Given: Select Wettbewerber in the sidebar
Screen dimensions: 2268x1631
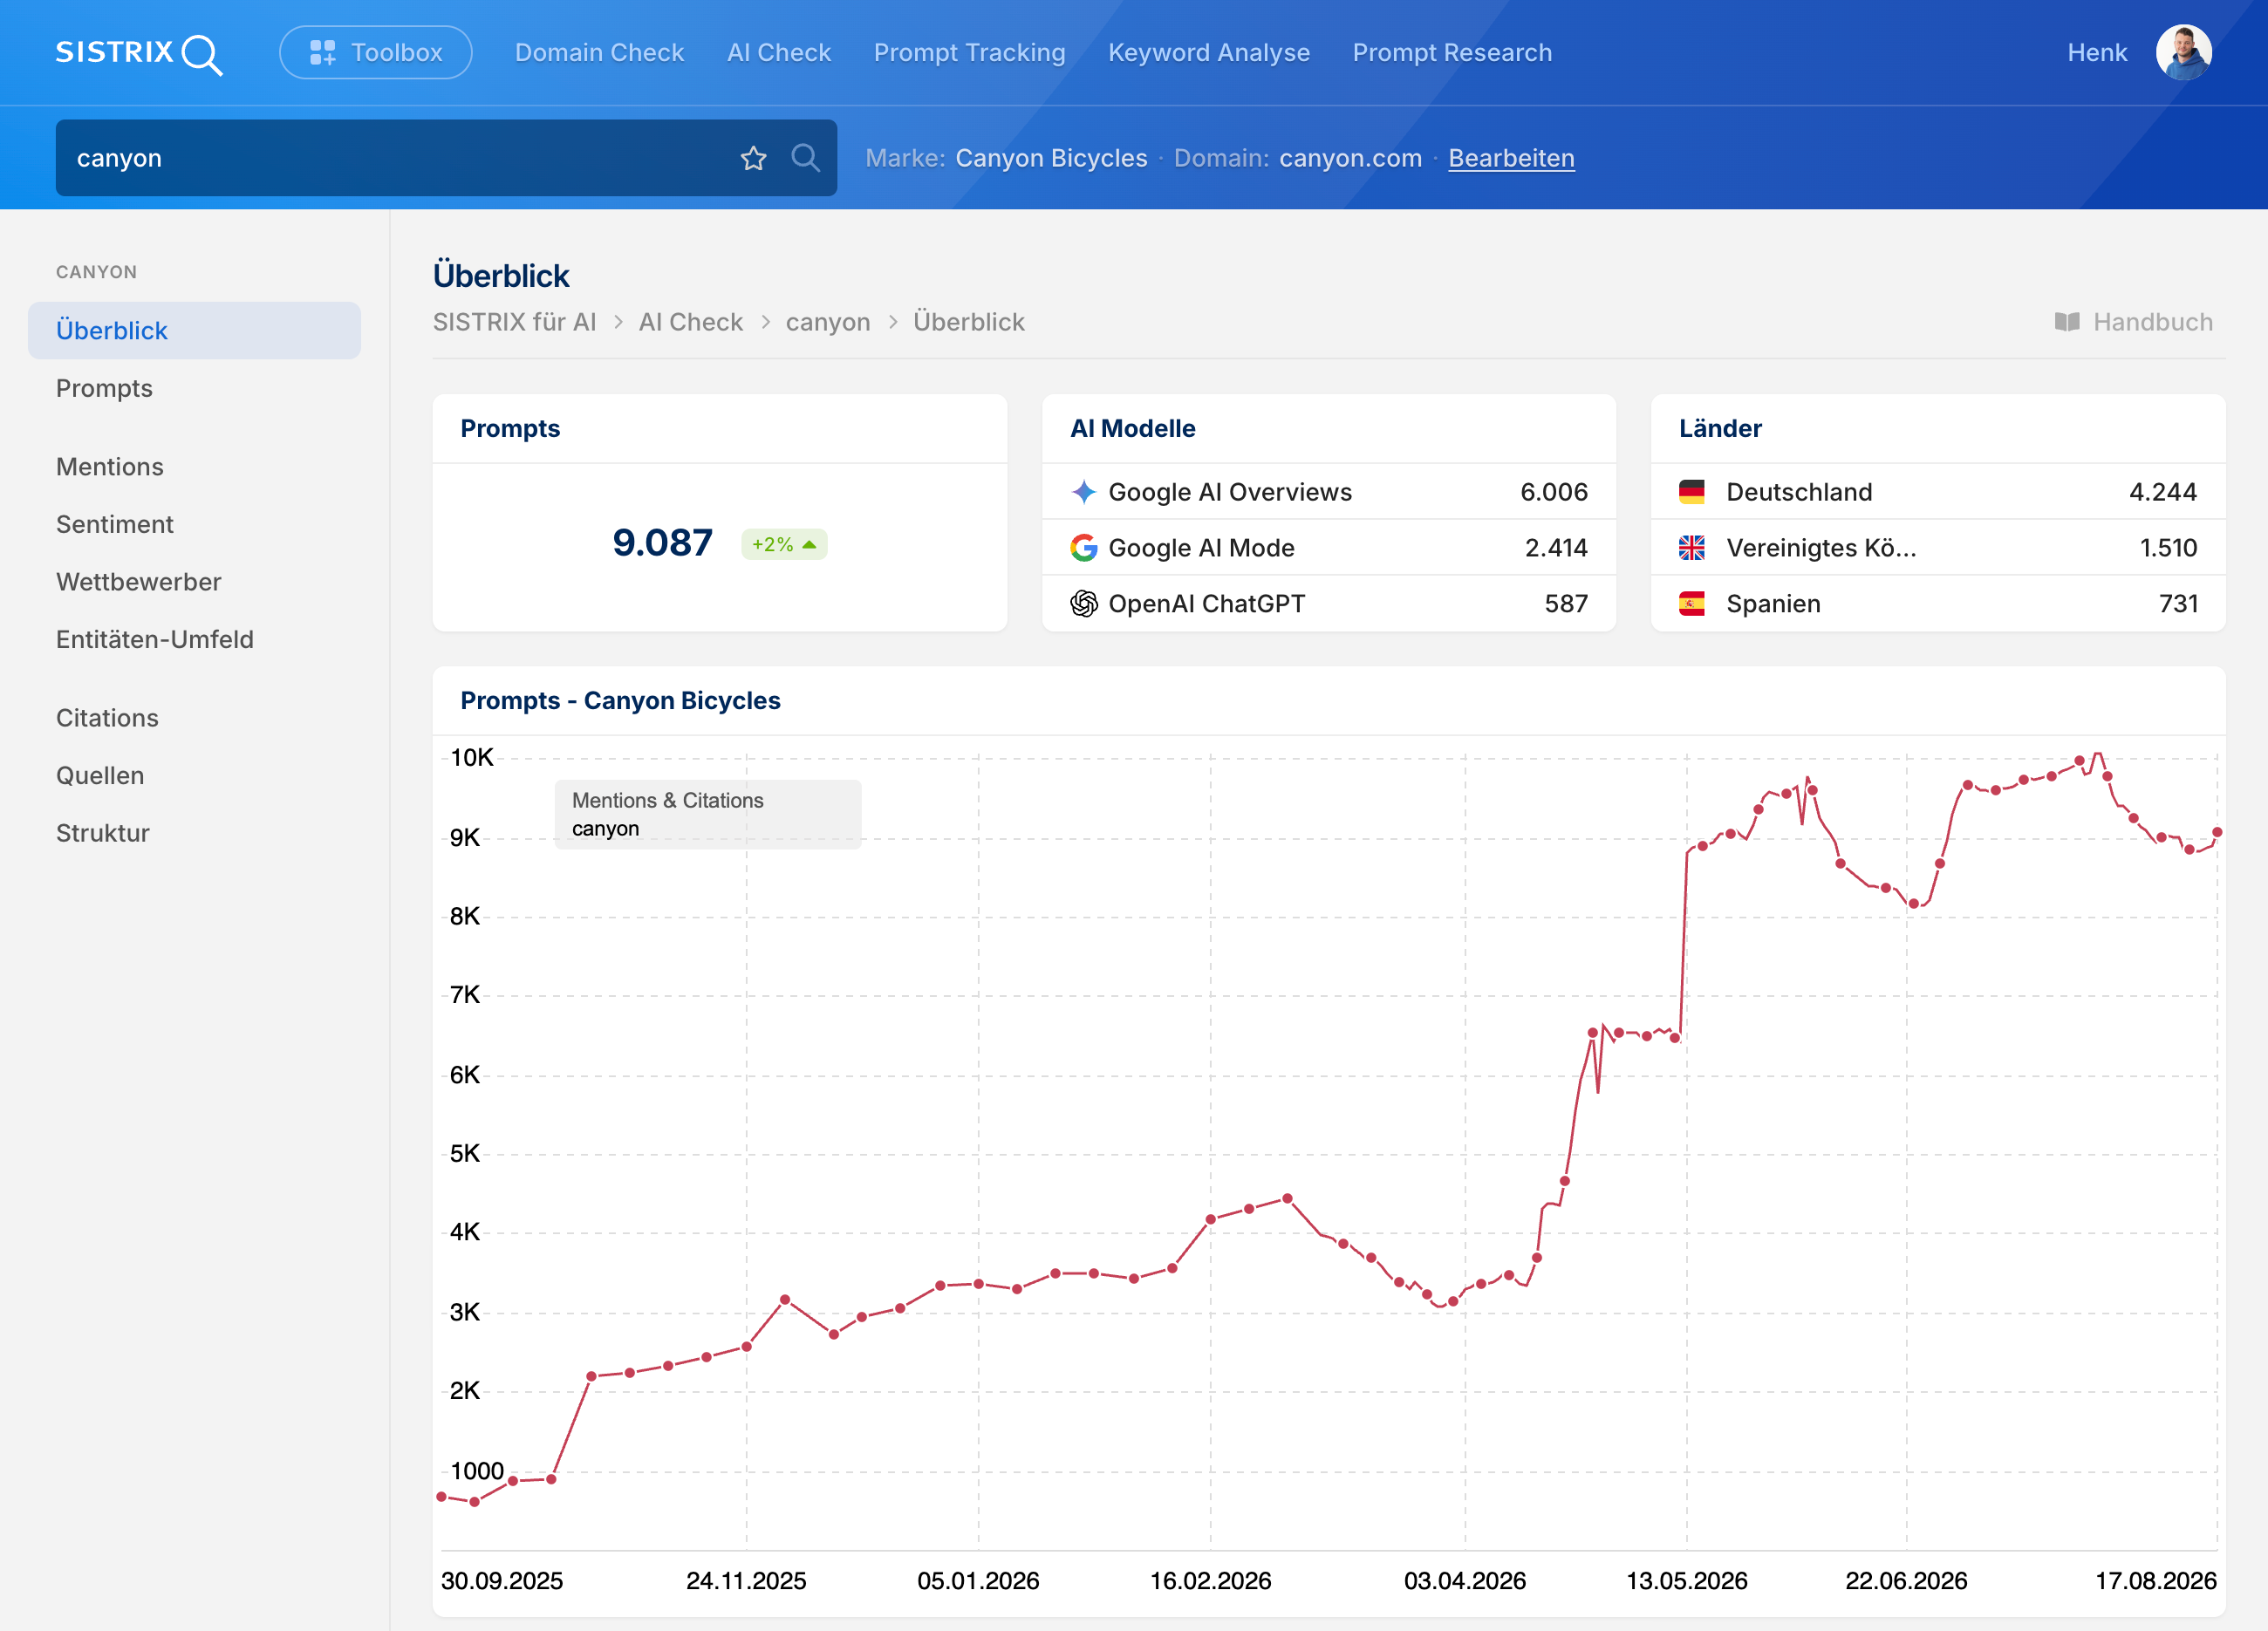Looking at the screenshot, I should pyautogui.click(x=139, y=582).
